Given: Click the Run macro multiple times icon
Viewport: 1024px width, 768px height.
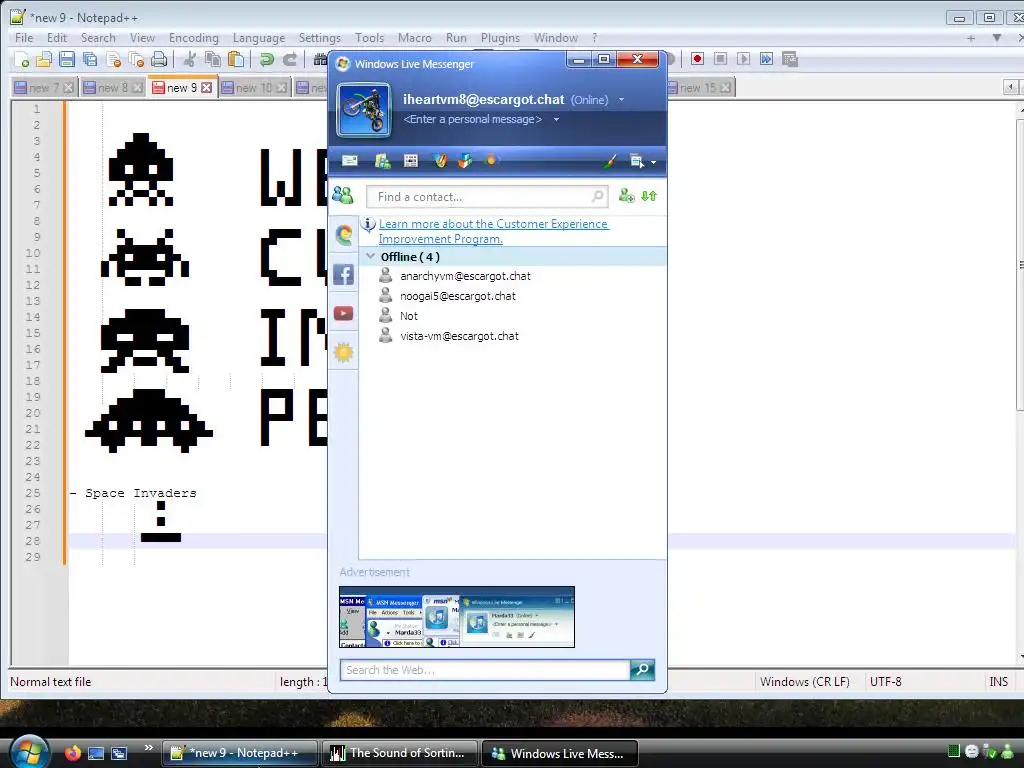Looking at the screenshot, I should point(766,59).
